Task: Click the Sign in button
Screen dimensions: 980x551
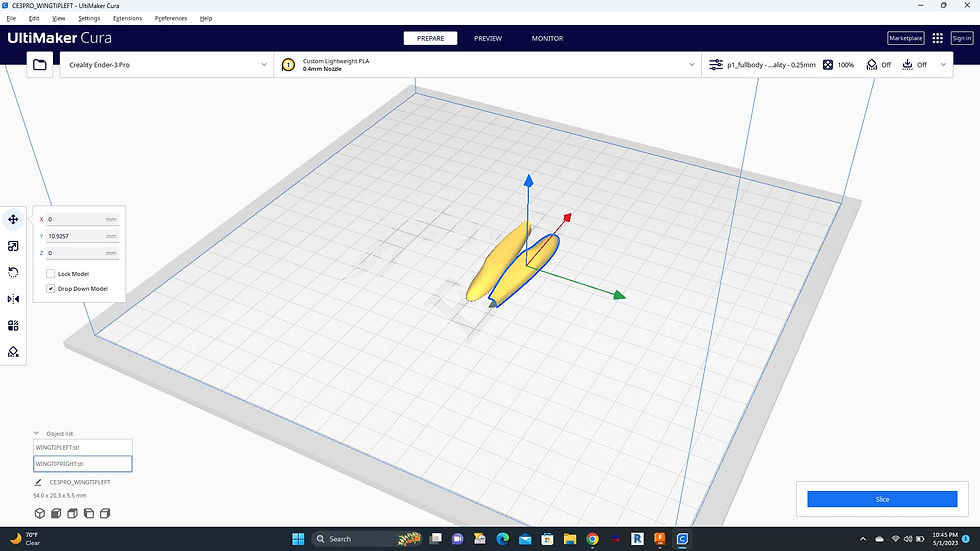Action: coord(961,38)
